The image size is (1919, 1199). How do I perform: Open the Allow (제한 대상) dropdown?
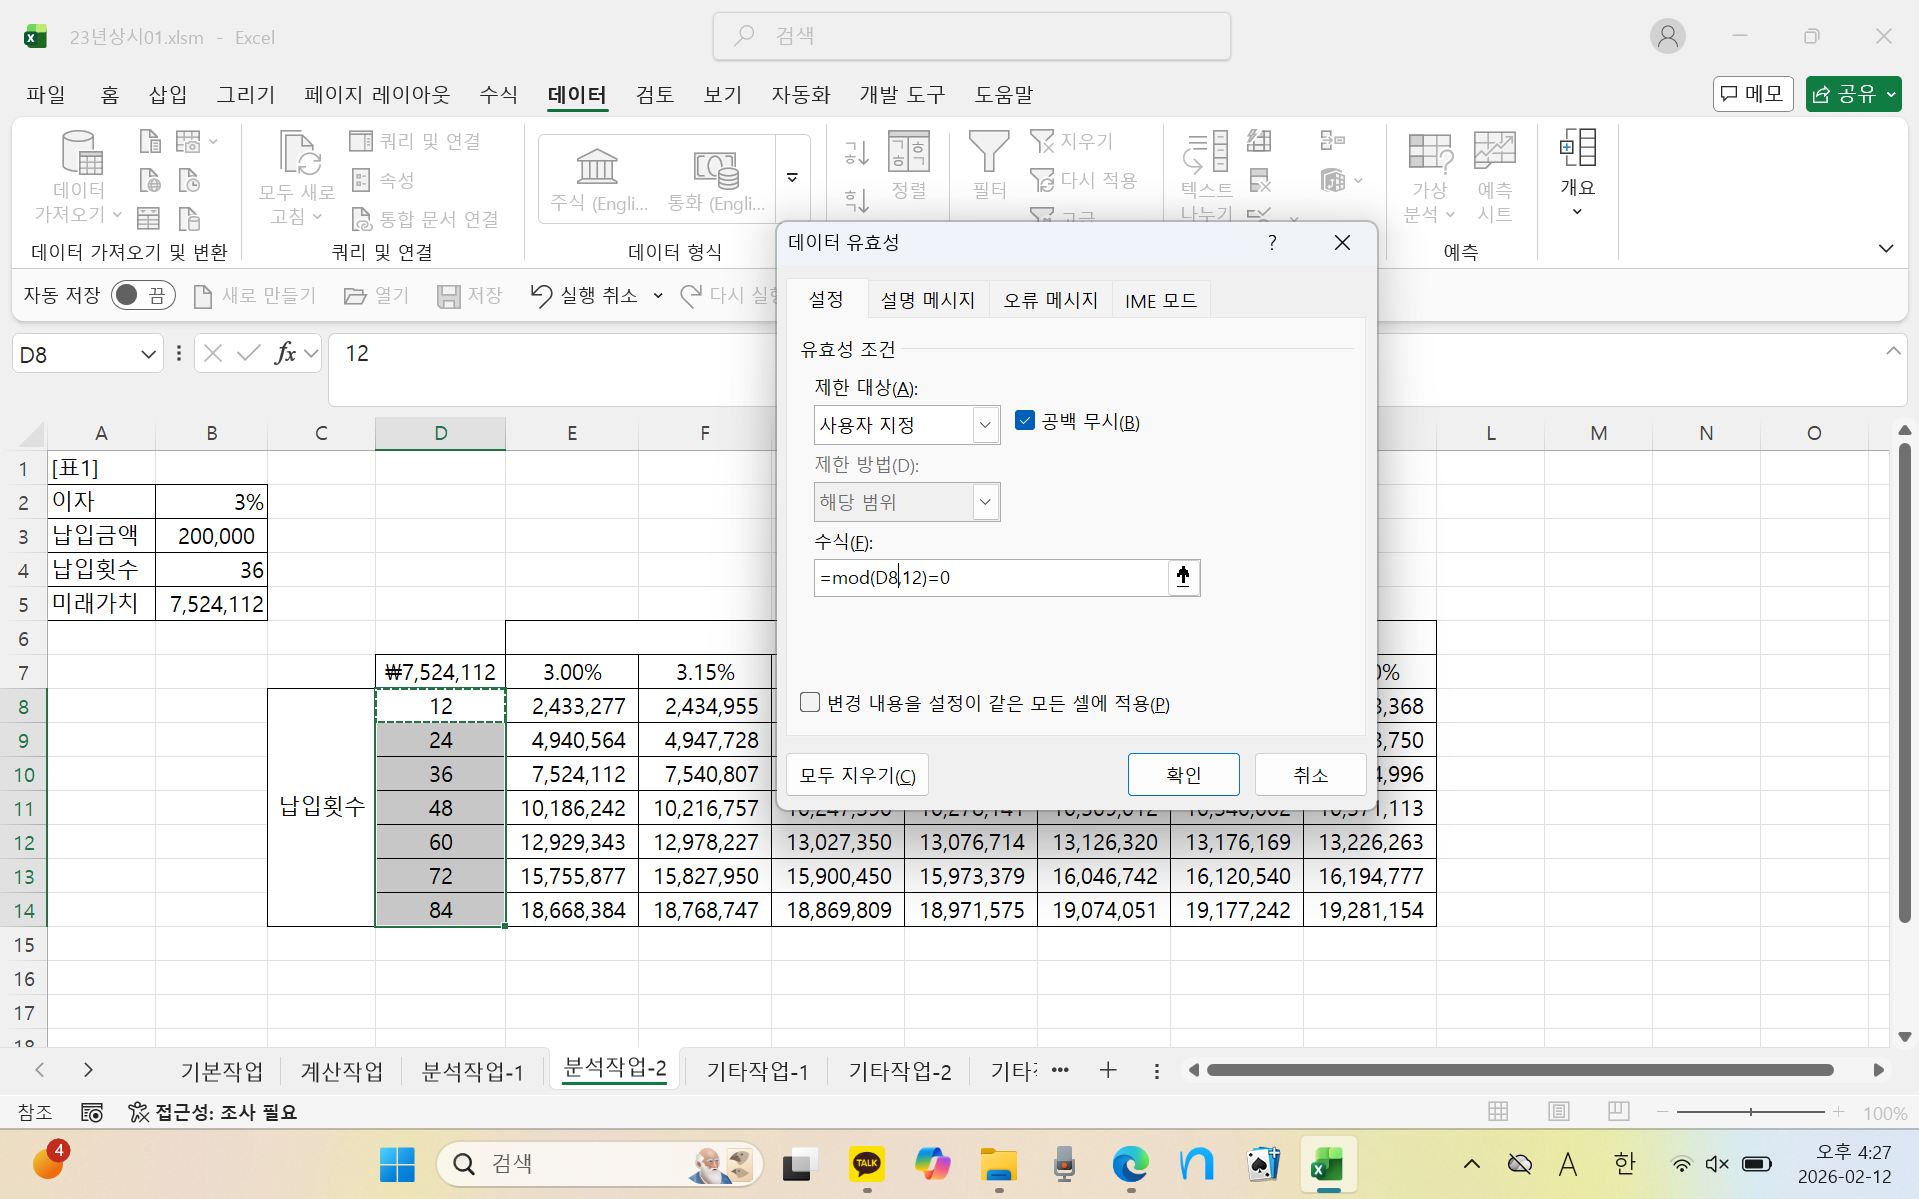point(985,425)
